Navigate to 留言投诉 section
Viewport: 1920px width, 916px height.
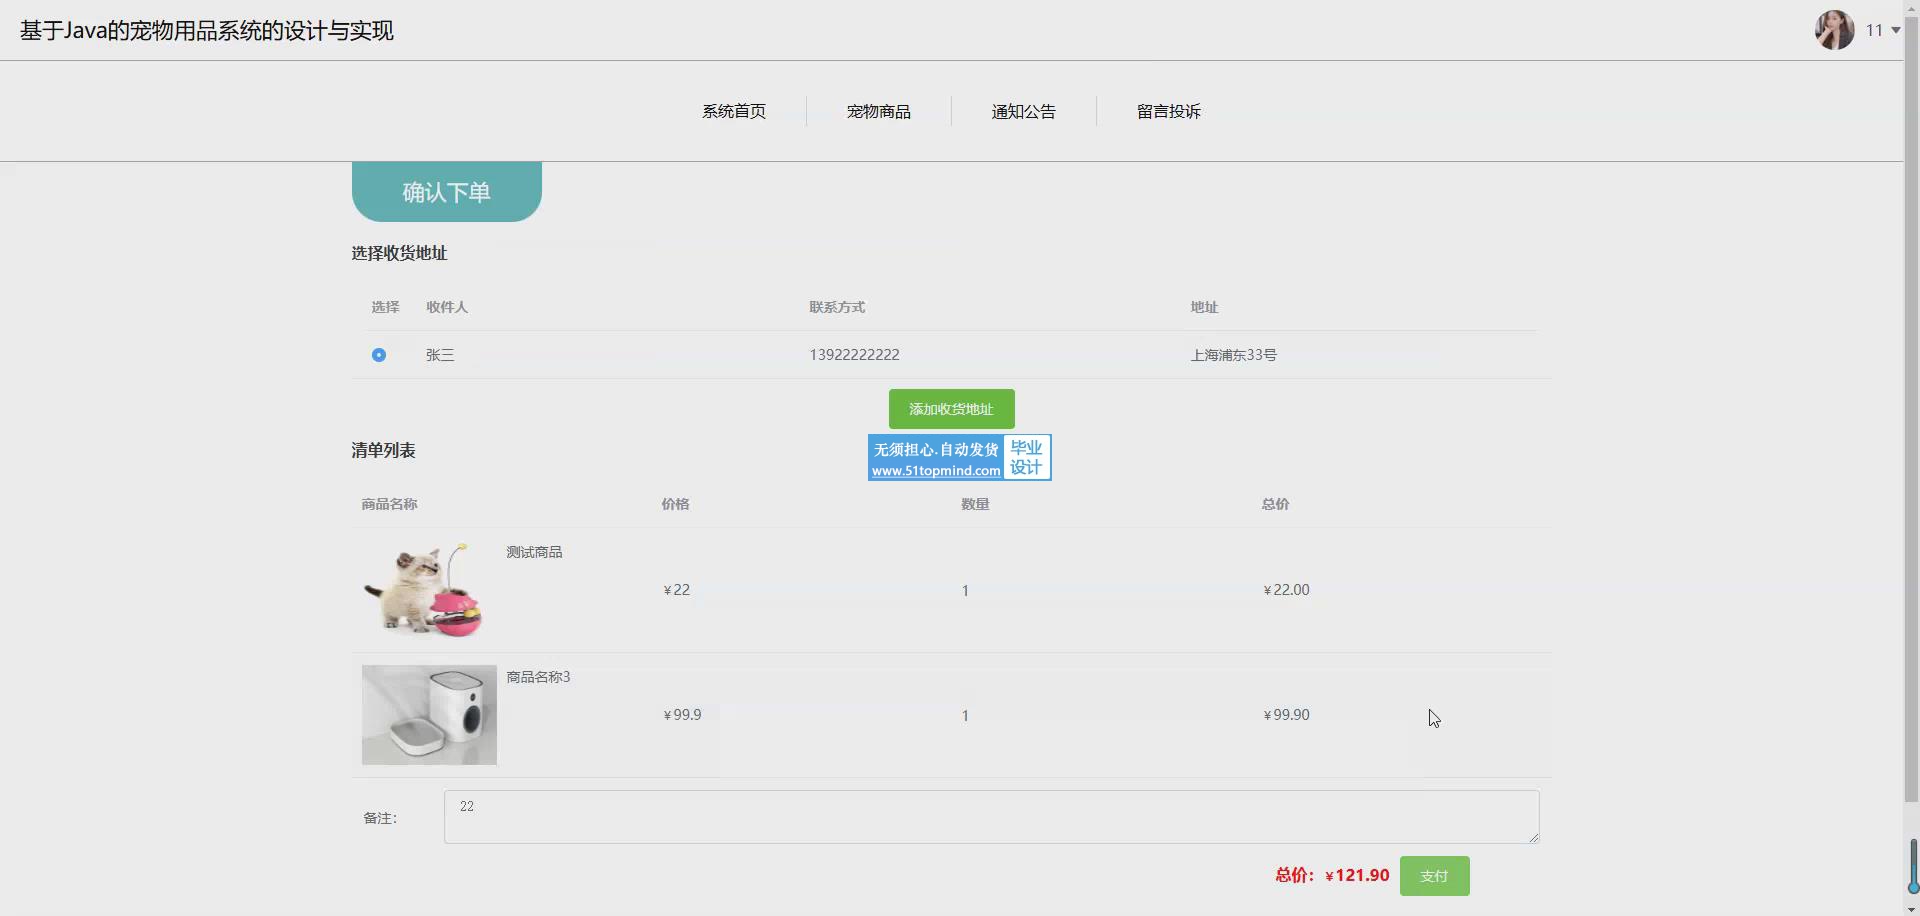1168,111
